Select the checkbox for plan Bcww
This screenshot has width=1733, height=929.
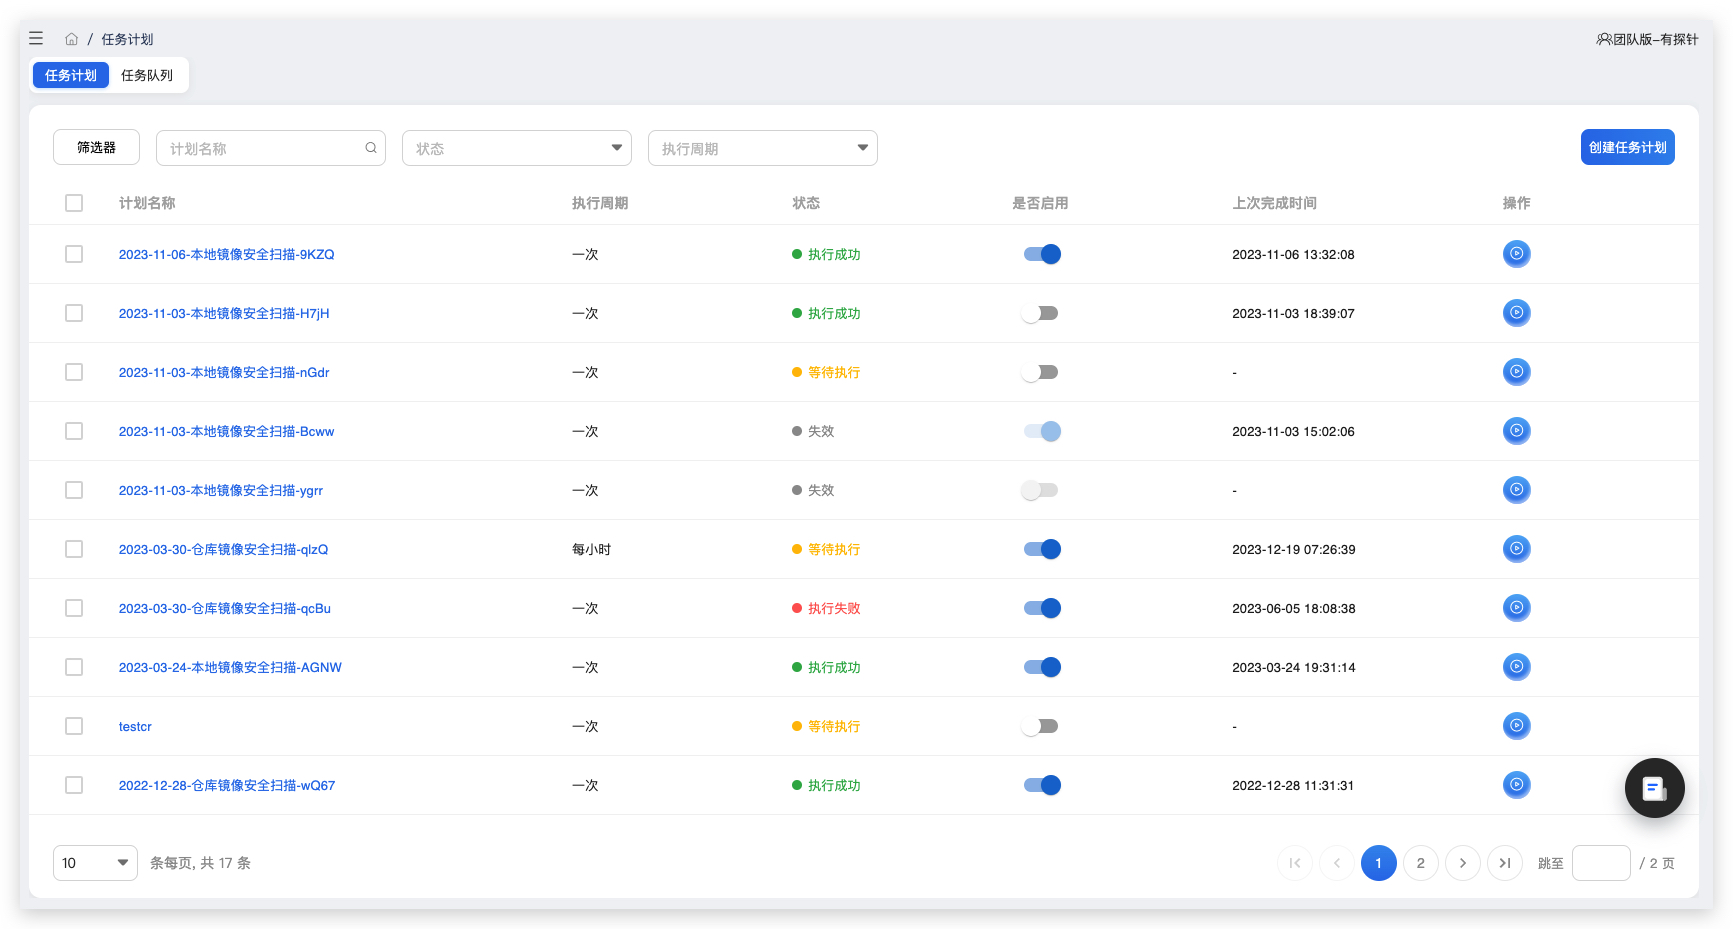coord(74,431)
